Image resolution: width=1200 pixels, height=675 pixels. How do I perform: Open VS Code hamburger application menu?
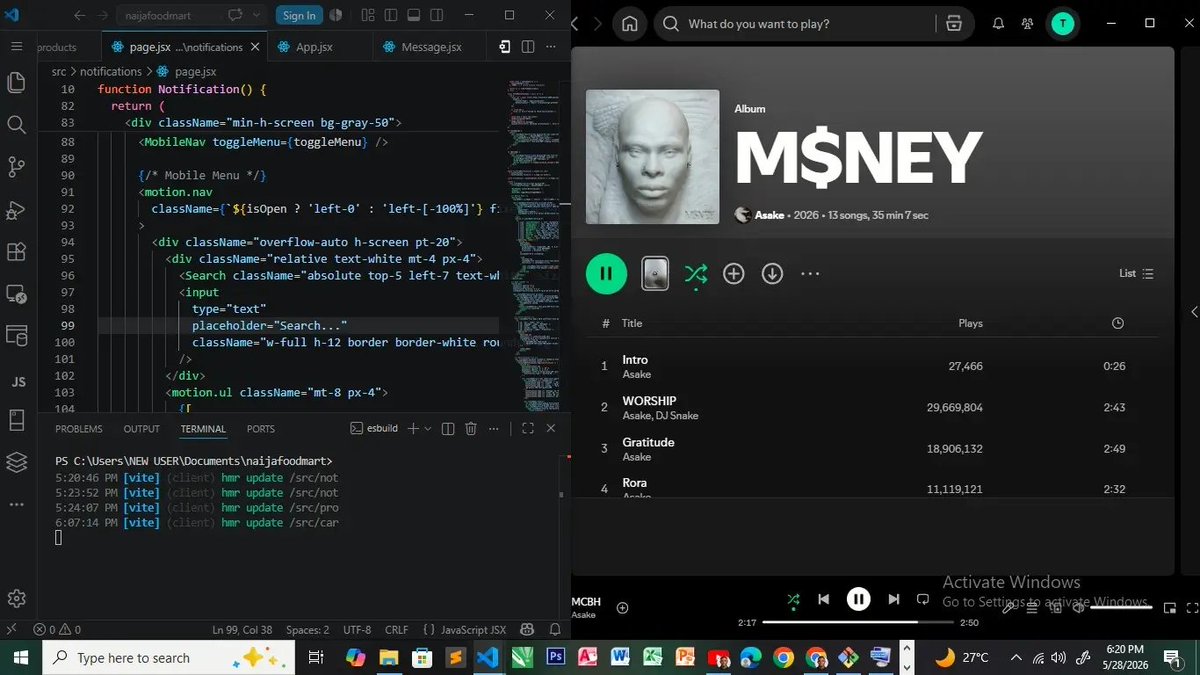16,47
